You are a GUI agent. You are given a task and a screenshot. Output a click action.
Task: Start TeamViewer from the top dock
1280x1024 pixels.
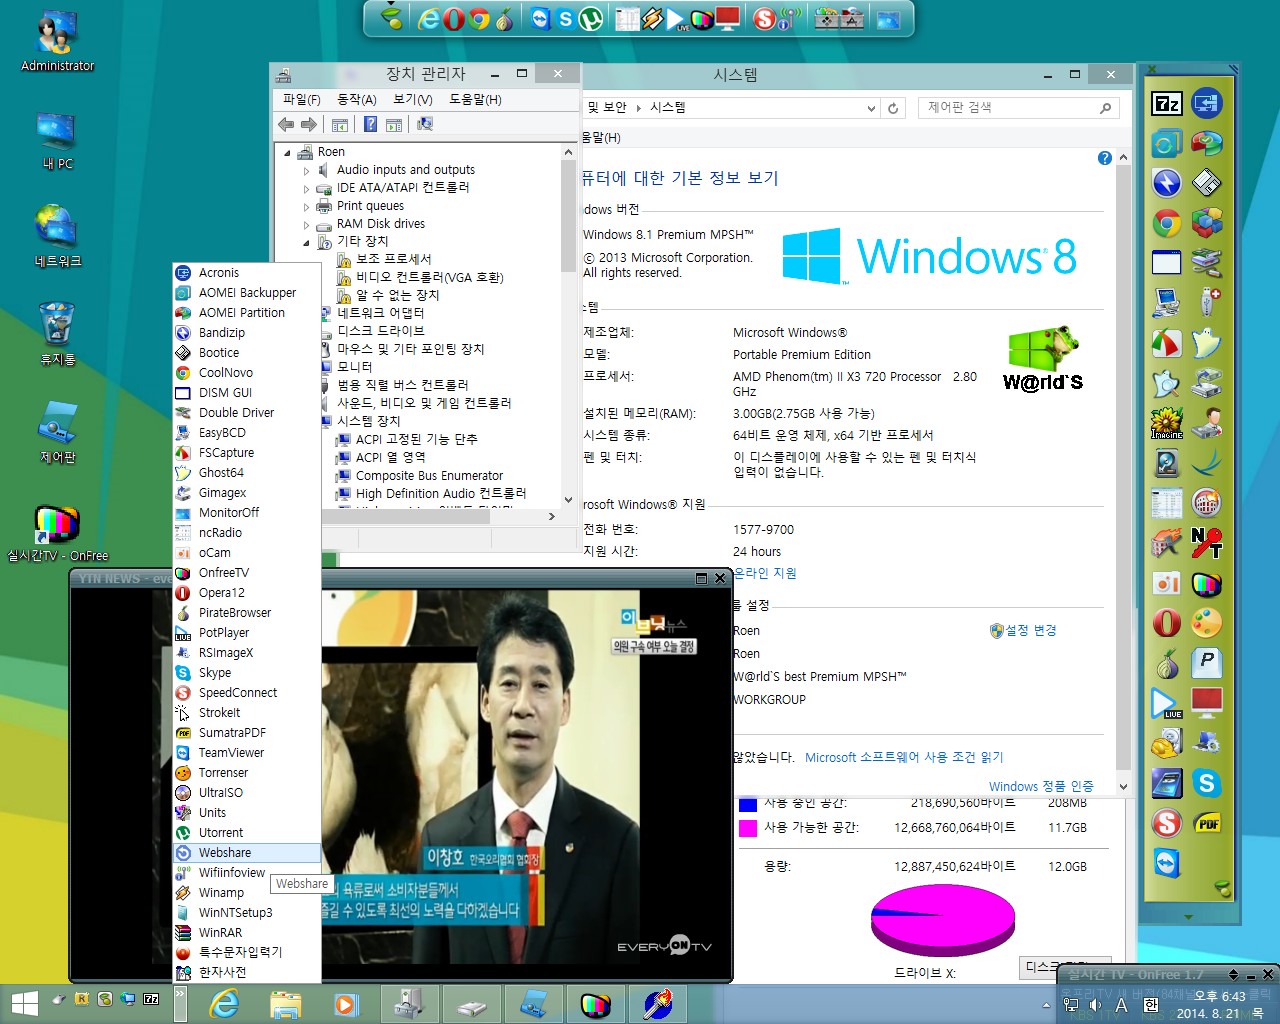click(x=541, y=18)
